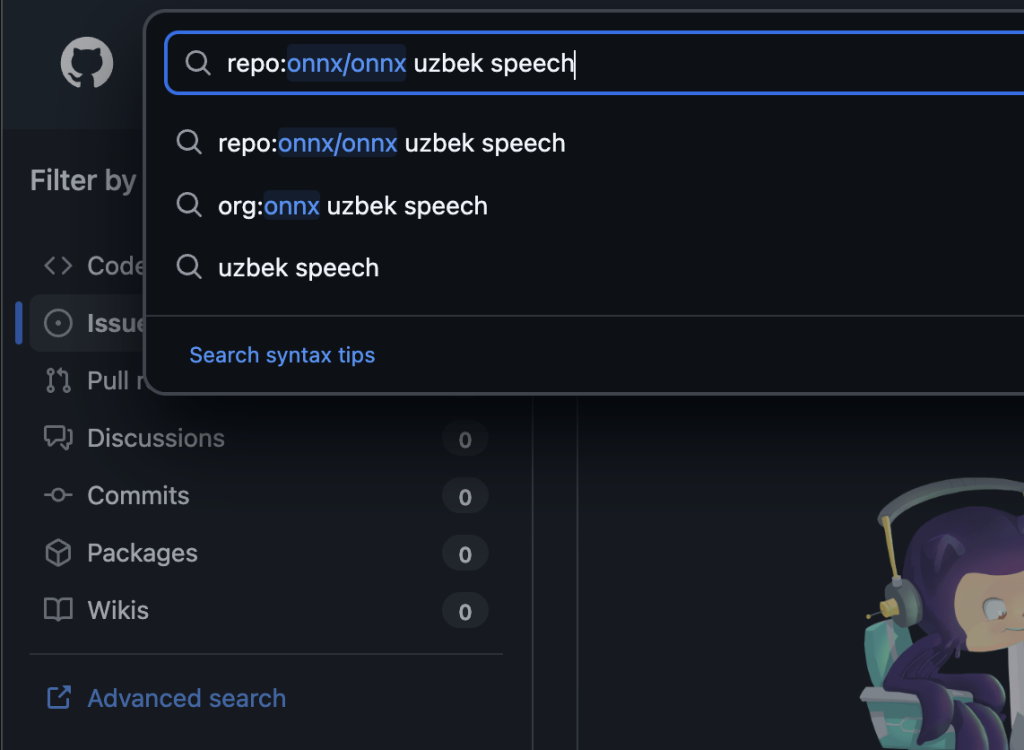Filter results by Discussions
1024x750 pixels.
pyautogui.click(x=156, y=438)
